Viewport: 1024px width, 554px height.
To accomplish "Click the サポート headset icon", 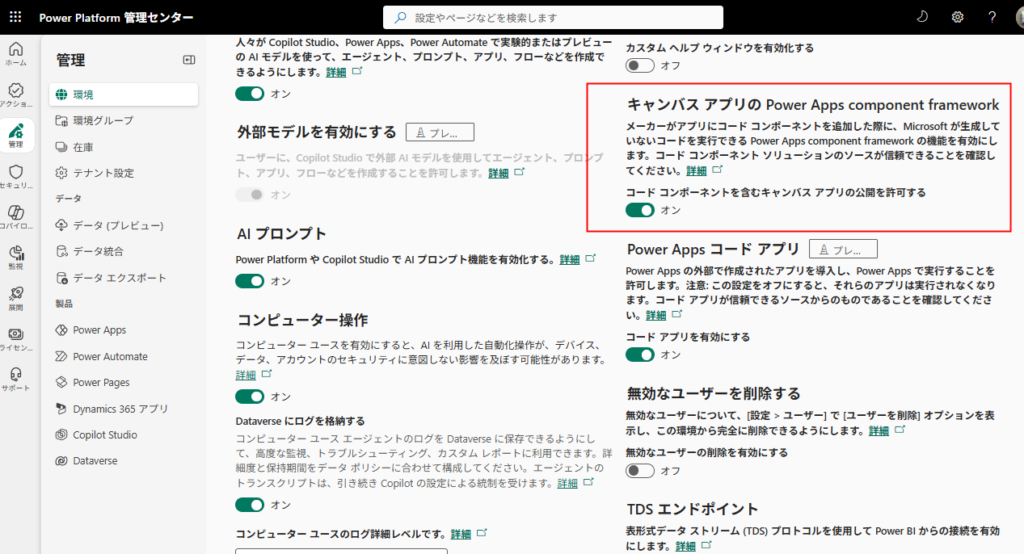I will 16,378.
